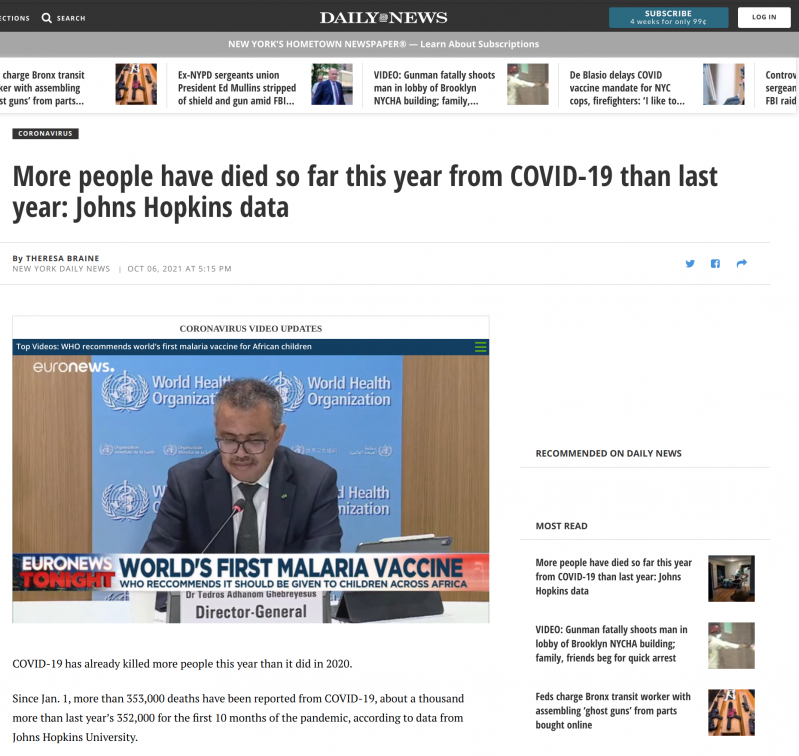This screenshot has height=756, width=799.
Task: Open Most Read COVID-19 deaths headline
Action: [614, 577]
